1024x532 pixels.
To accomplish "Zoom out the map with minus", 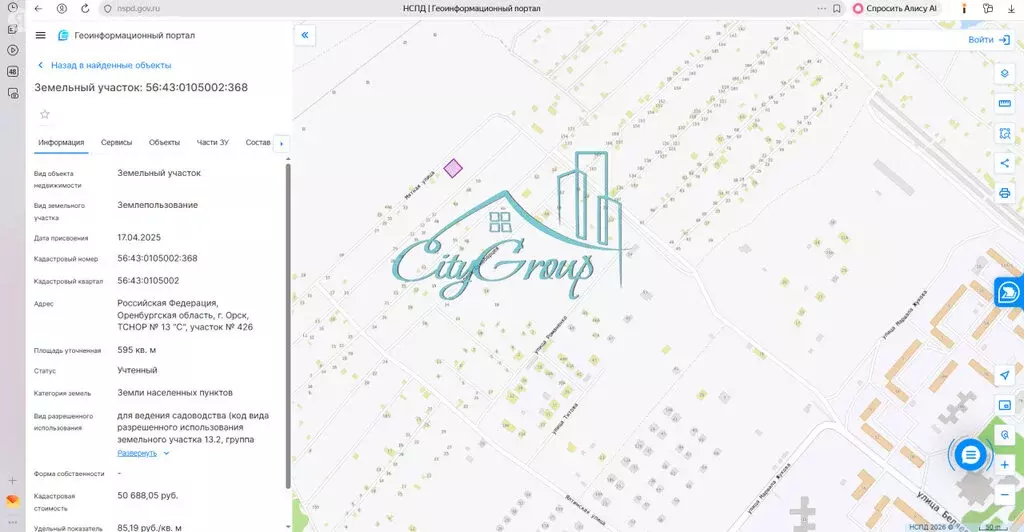I will point(1004,494).
